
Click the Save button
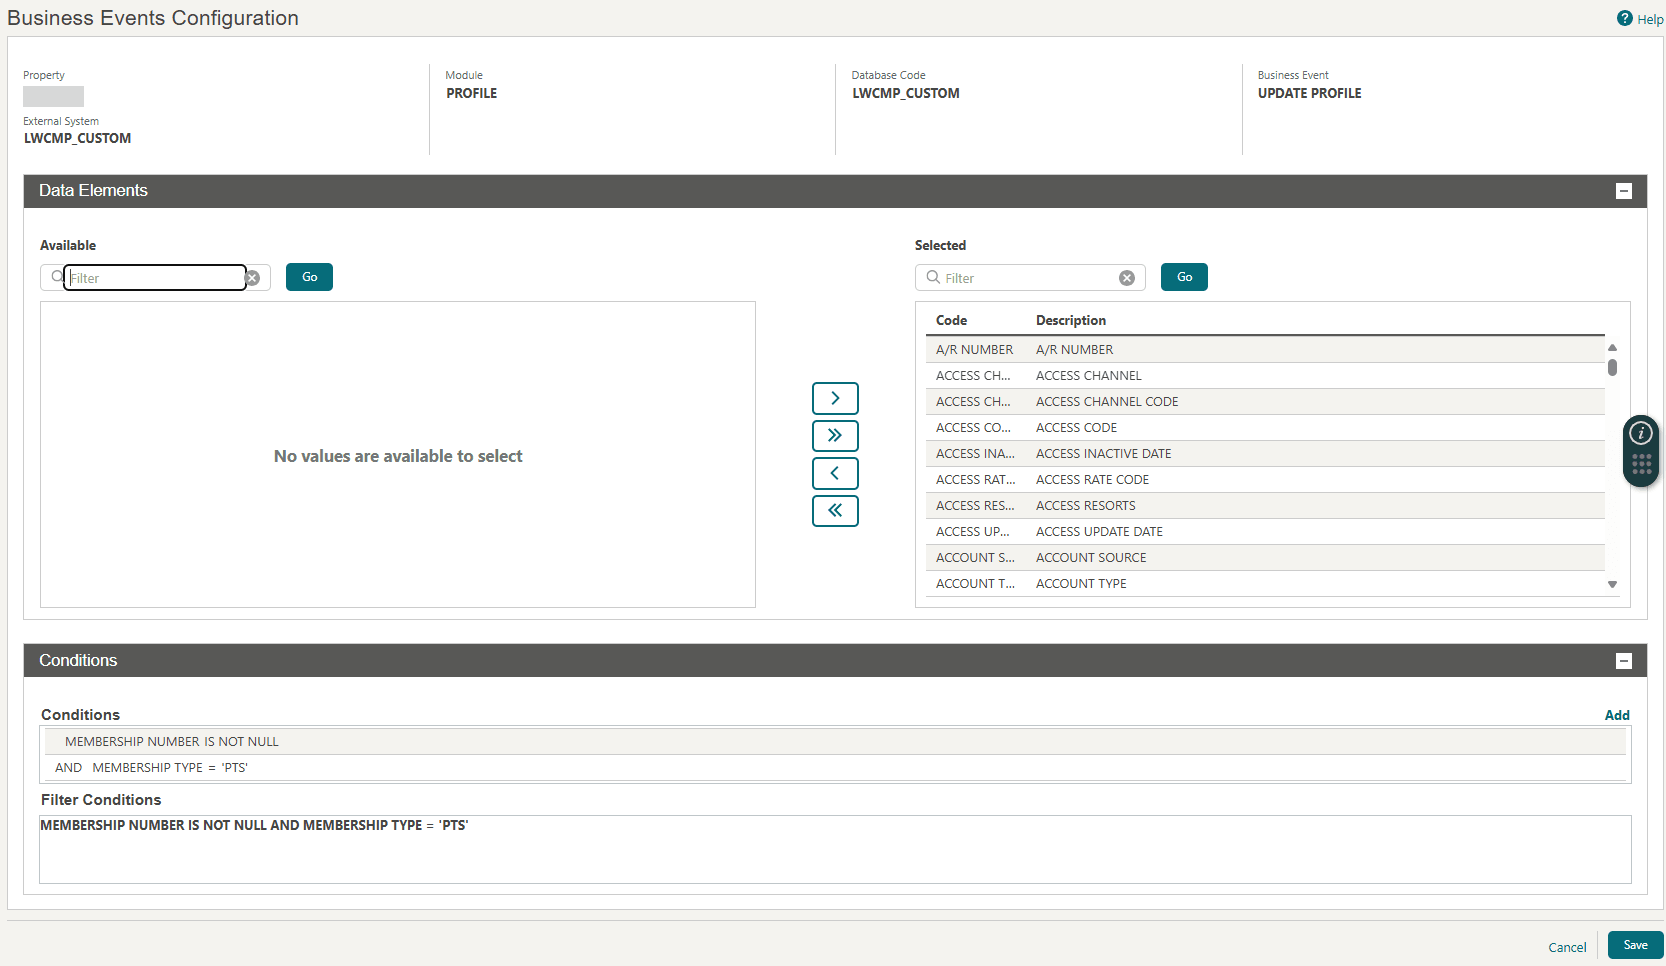point(1635,944)
